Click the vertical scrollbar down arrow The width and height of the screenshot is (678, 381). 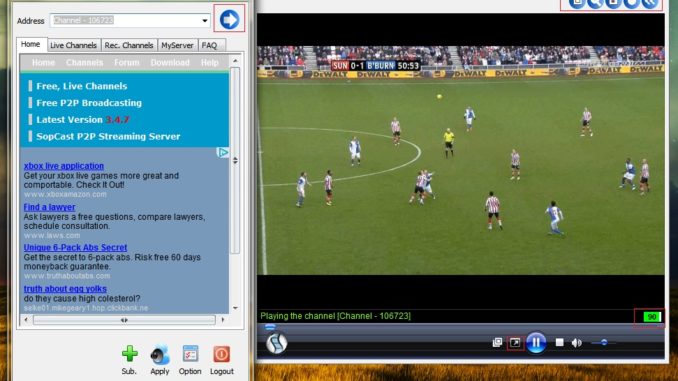tap(235, 308)
